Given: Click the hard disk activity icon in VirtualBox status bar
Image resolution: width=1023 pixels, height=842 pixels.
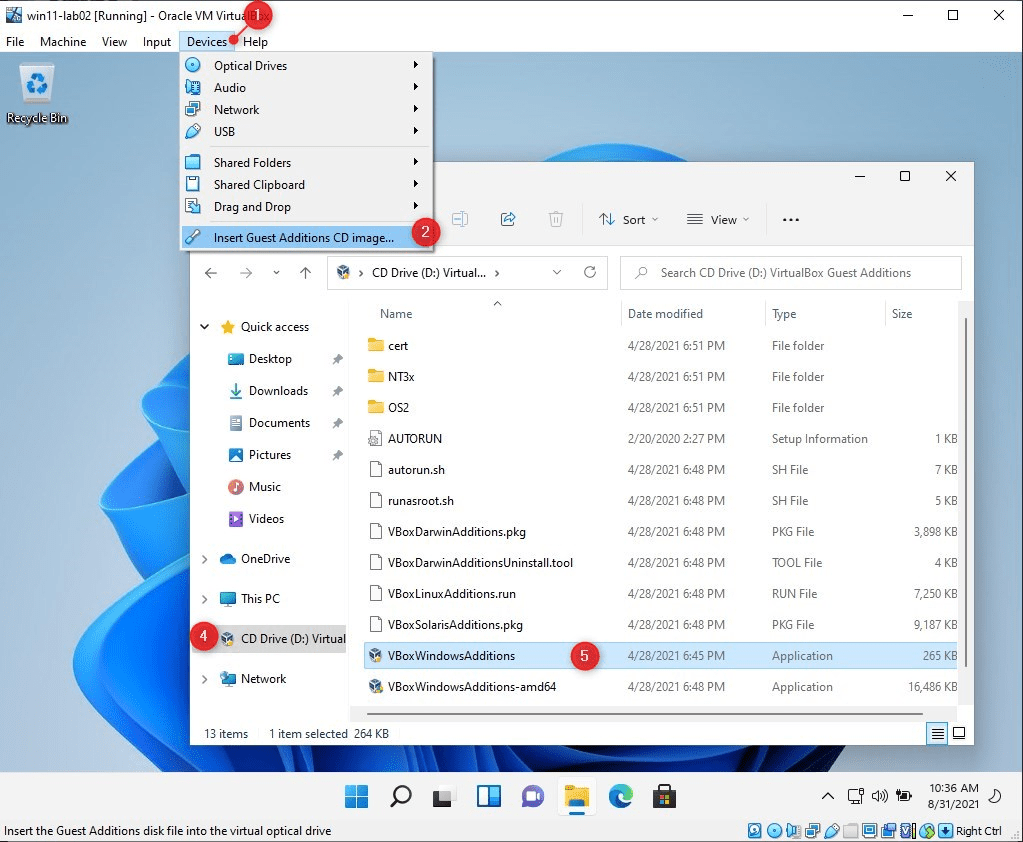Looking at the screenshot, I should (753, 830).
